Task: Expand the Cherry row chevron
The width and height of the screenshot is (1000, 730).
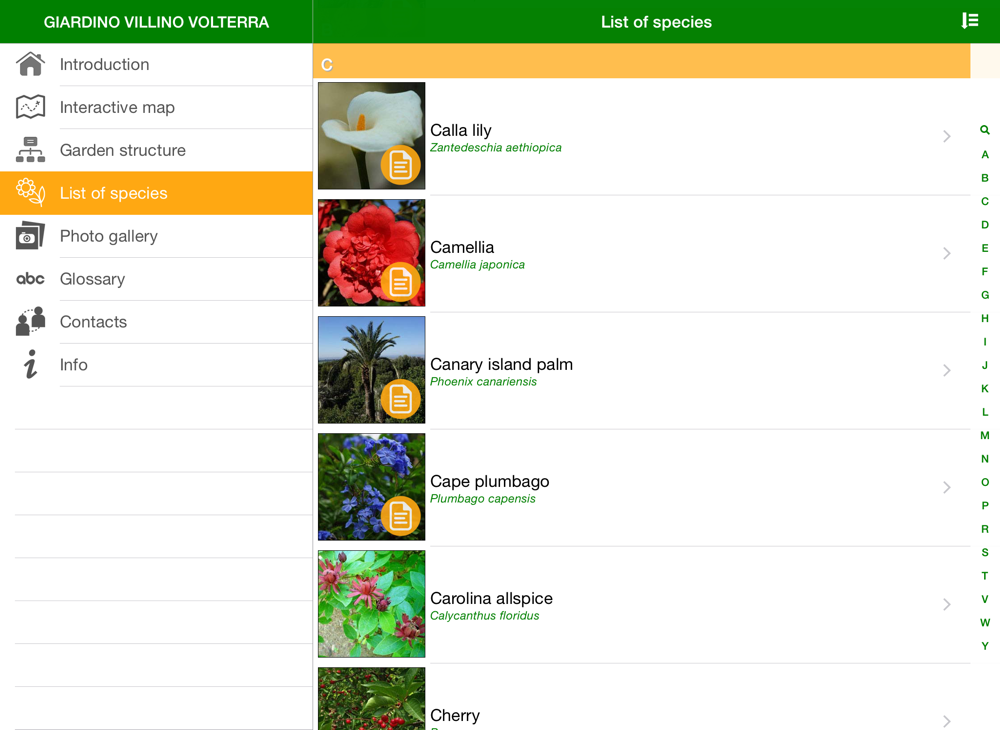Action: point(947,721)
